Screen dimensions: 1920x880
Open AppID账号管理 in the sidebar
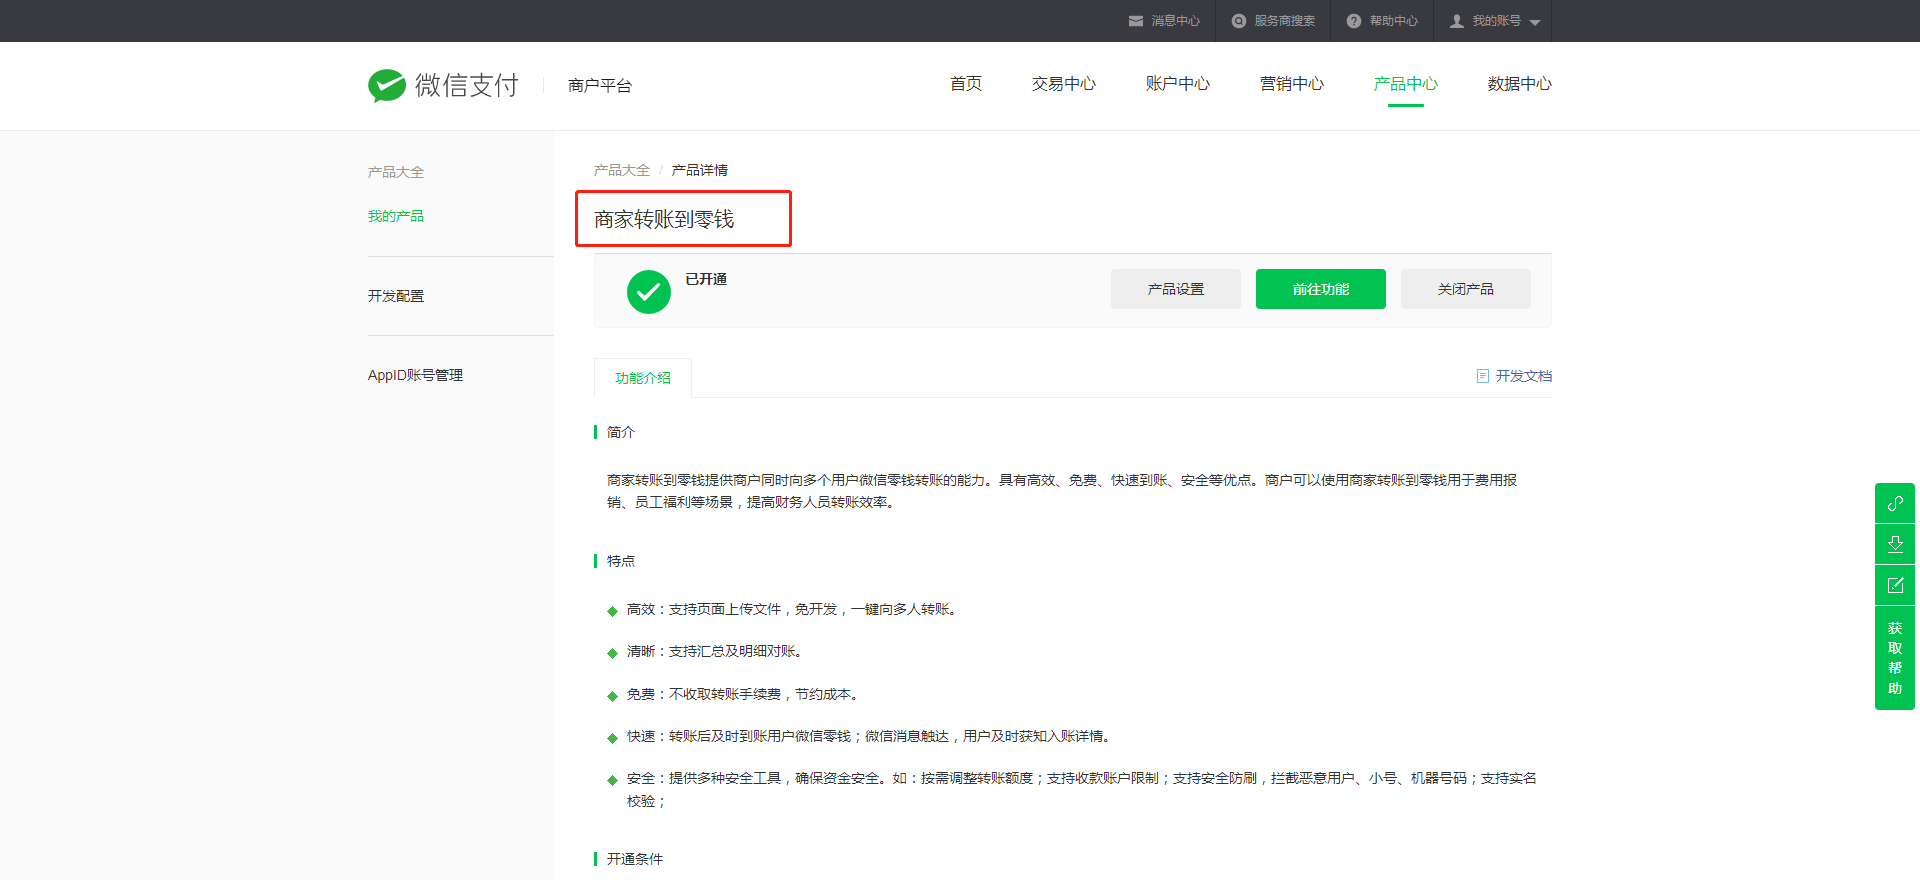[415, 375]
